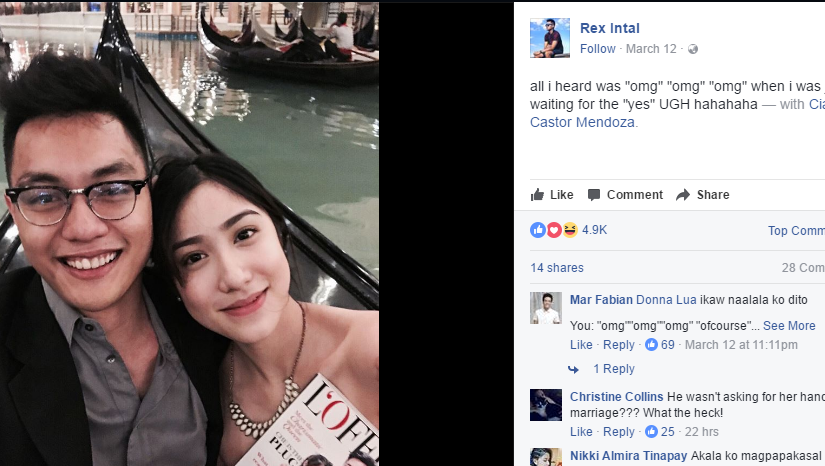
Task: Click the public globe privacy icon
Action: pos(693,49)
